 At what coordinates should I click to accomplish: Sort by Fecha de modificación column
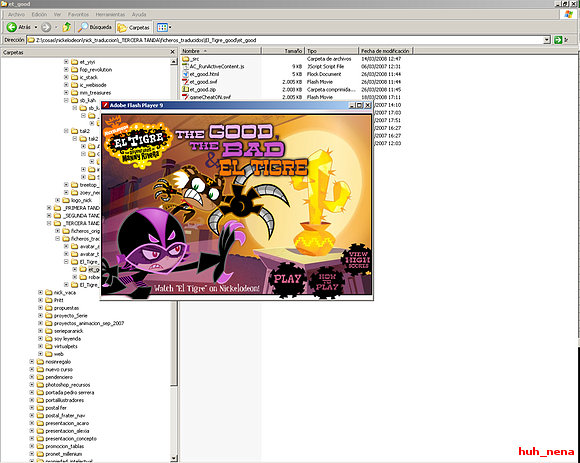point(385,51)
